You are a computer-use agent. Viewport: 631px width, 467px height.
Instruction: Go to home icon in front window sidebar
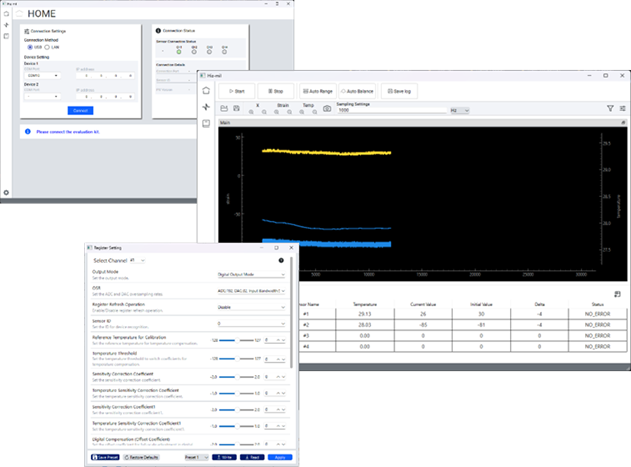pos(205,88)
